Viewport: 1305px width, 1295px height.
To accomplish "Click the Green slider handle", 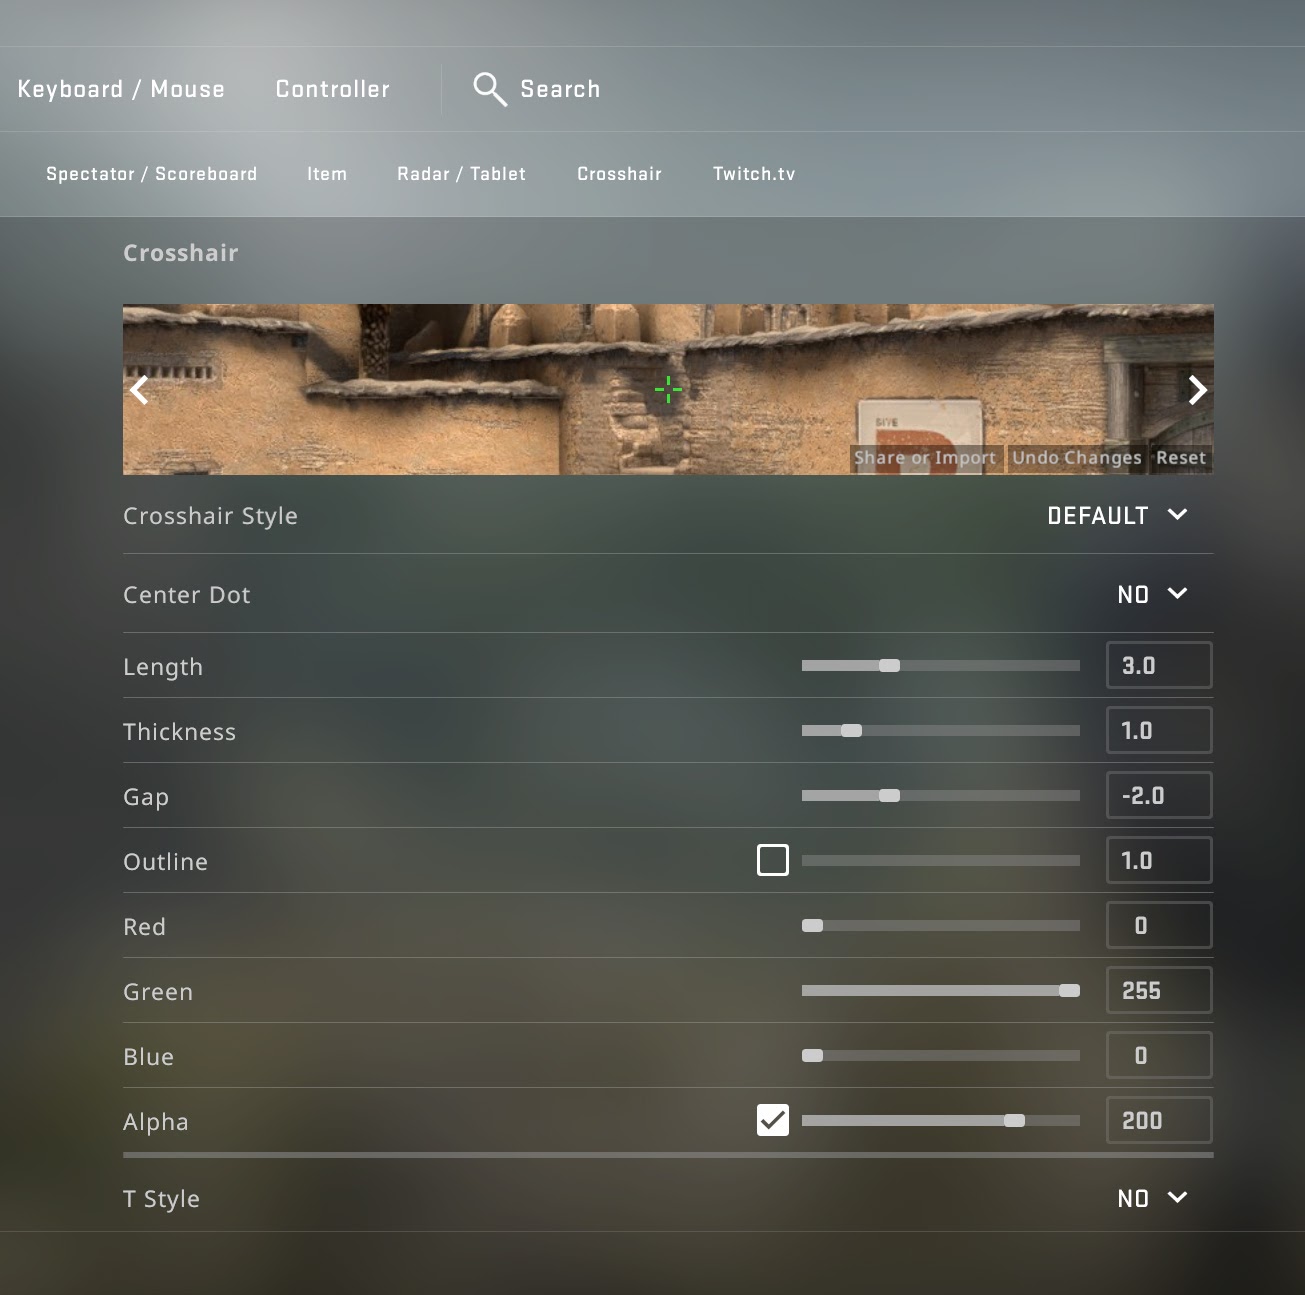I will (1069, 991).
